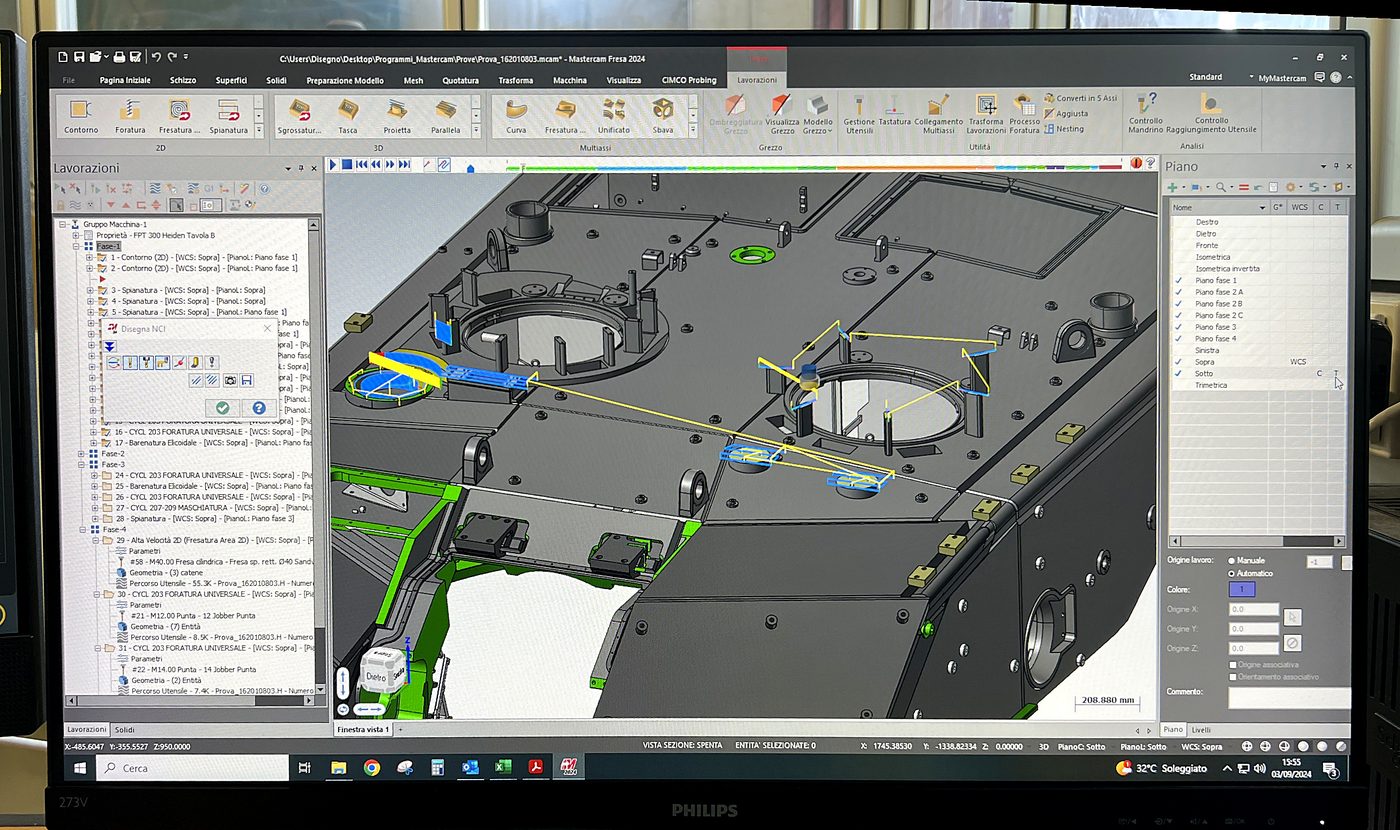Screen dimensions: 1400x830
Task: Expand operation 24 CYCL 203 FORATURA
Action: coord(95,475)
